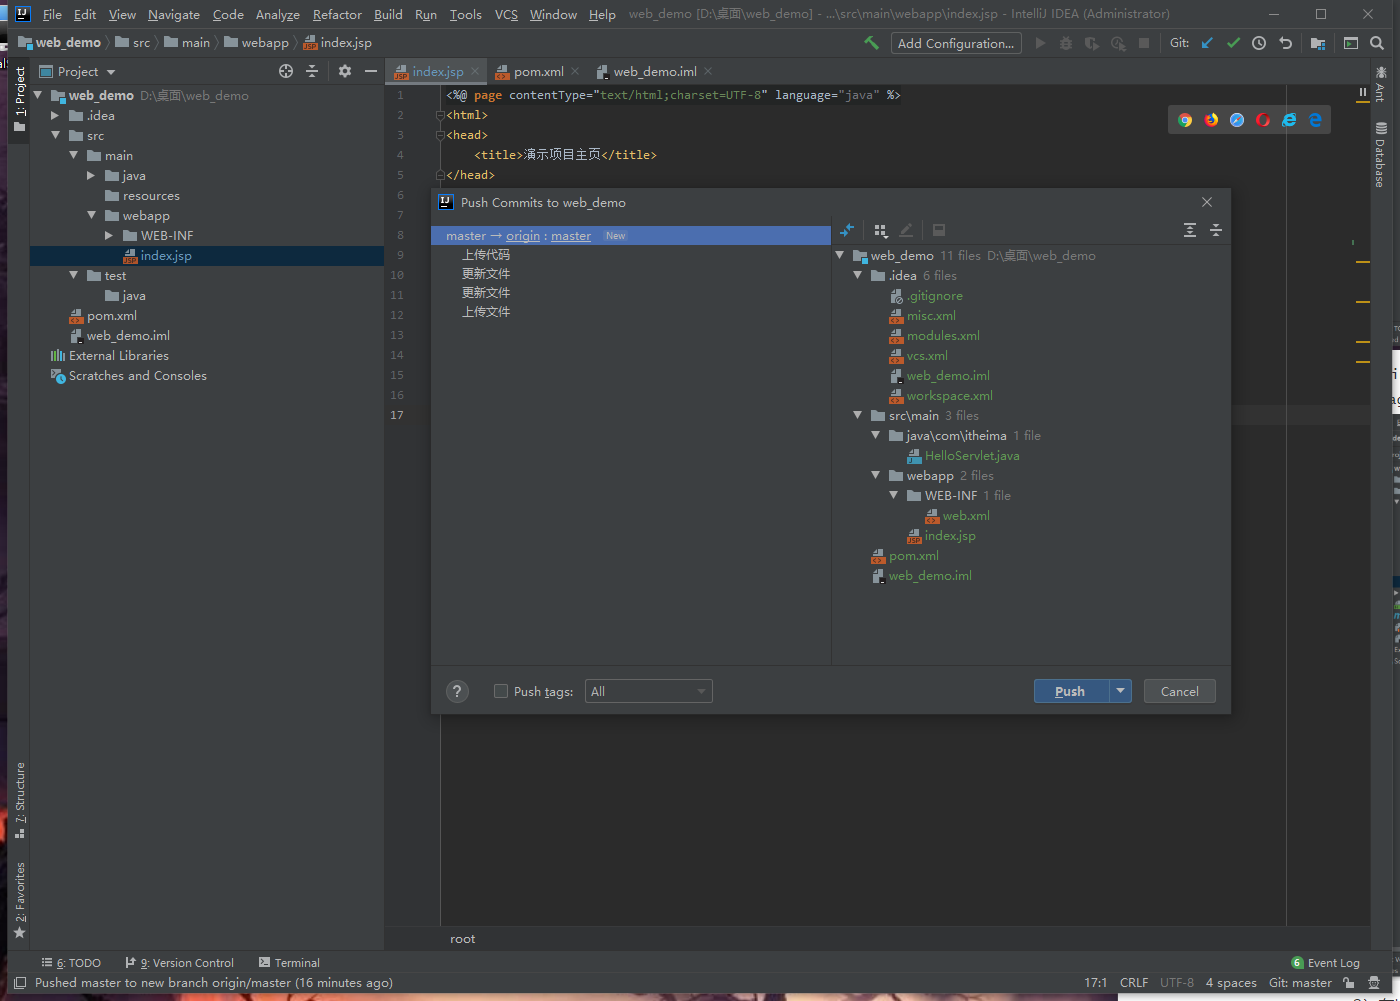
Task: Select commit 上传代码 in push list
Action: [x=486, y=255]
